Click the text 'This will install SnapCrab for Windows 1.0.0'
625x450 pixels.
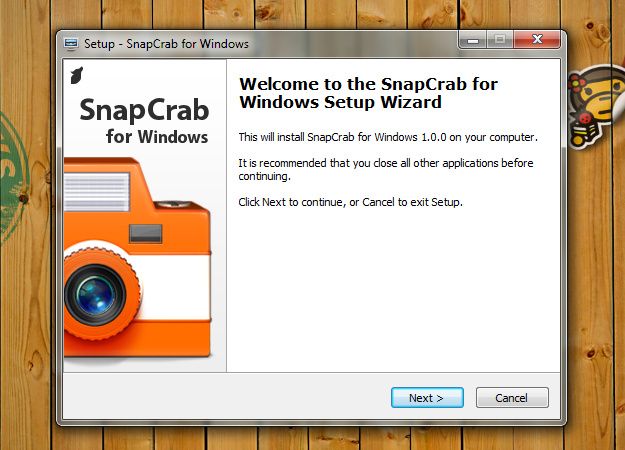pos(342,137)
